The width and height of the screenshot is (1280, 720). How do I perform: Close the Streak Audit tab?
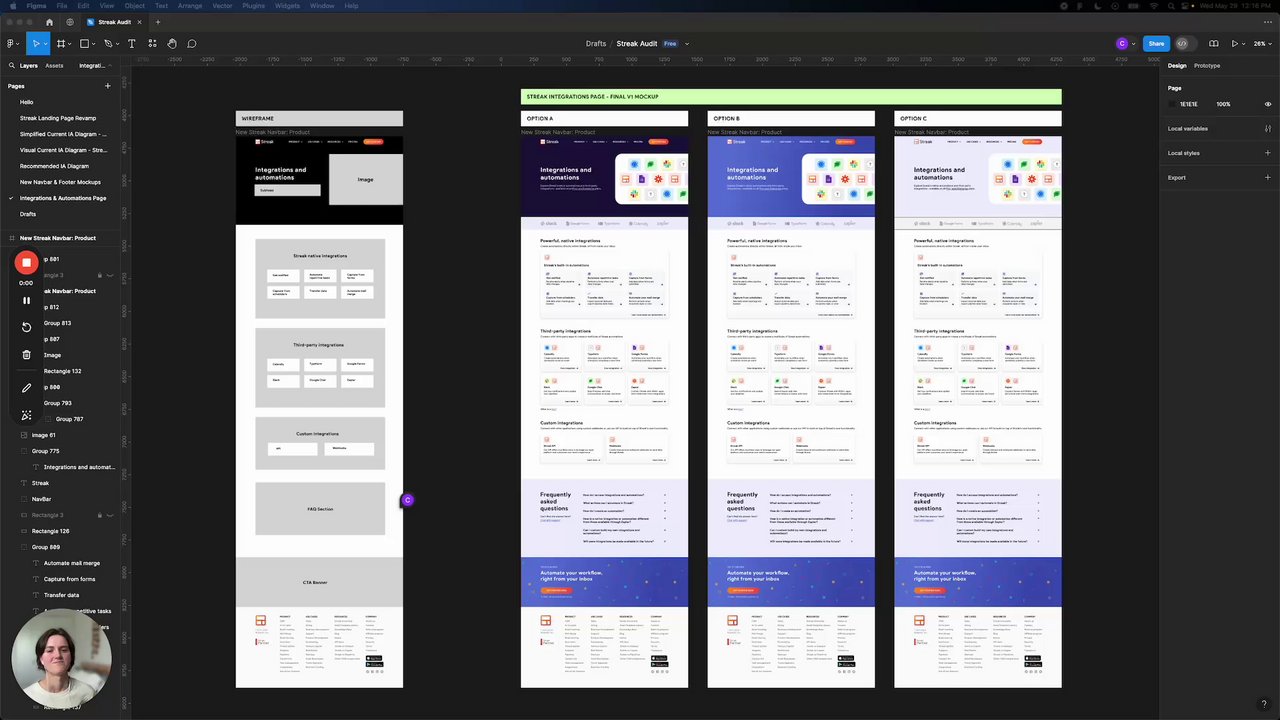coord(139,22)
